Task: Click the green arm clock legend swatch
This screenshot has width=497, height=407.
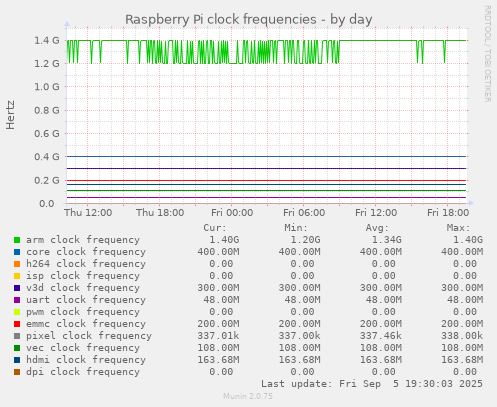Action: (x=17, y=240)
